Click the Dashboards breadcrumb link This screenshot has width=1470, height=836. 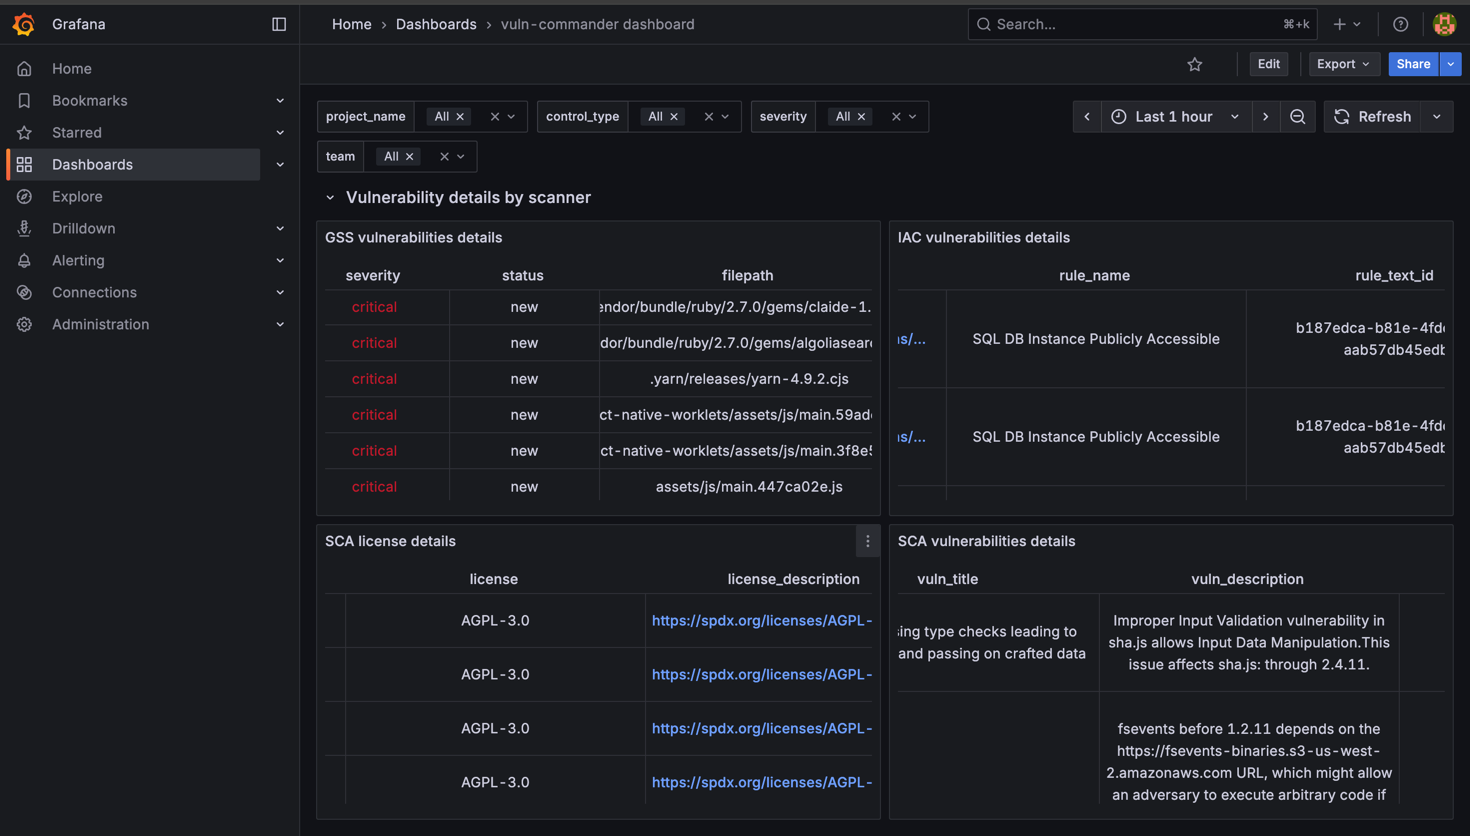point(436,24)
